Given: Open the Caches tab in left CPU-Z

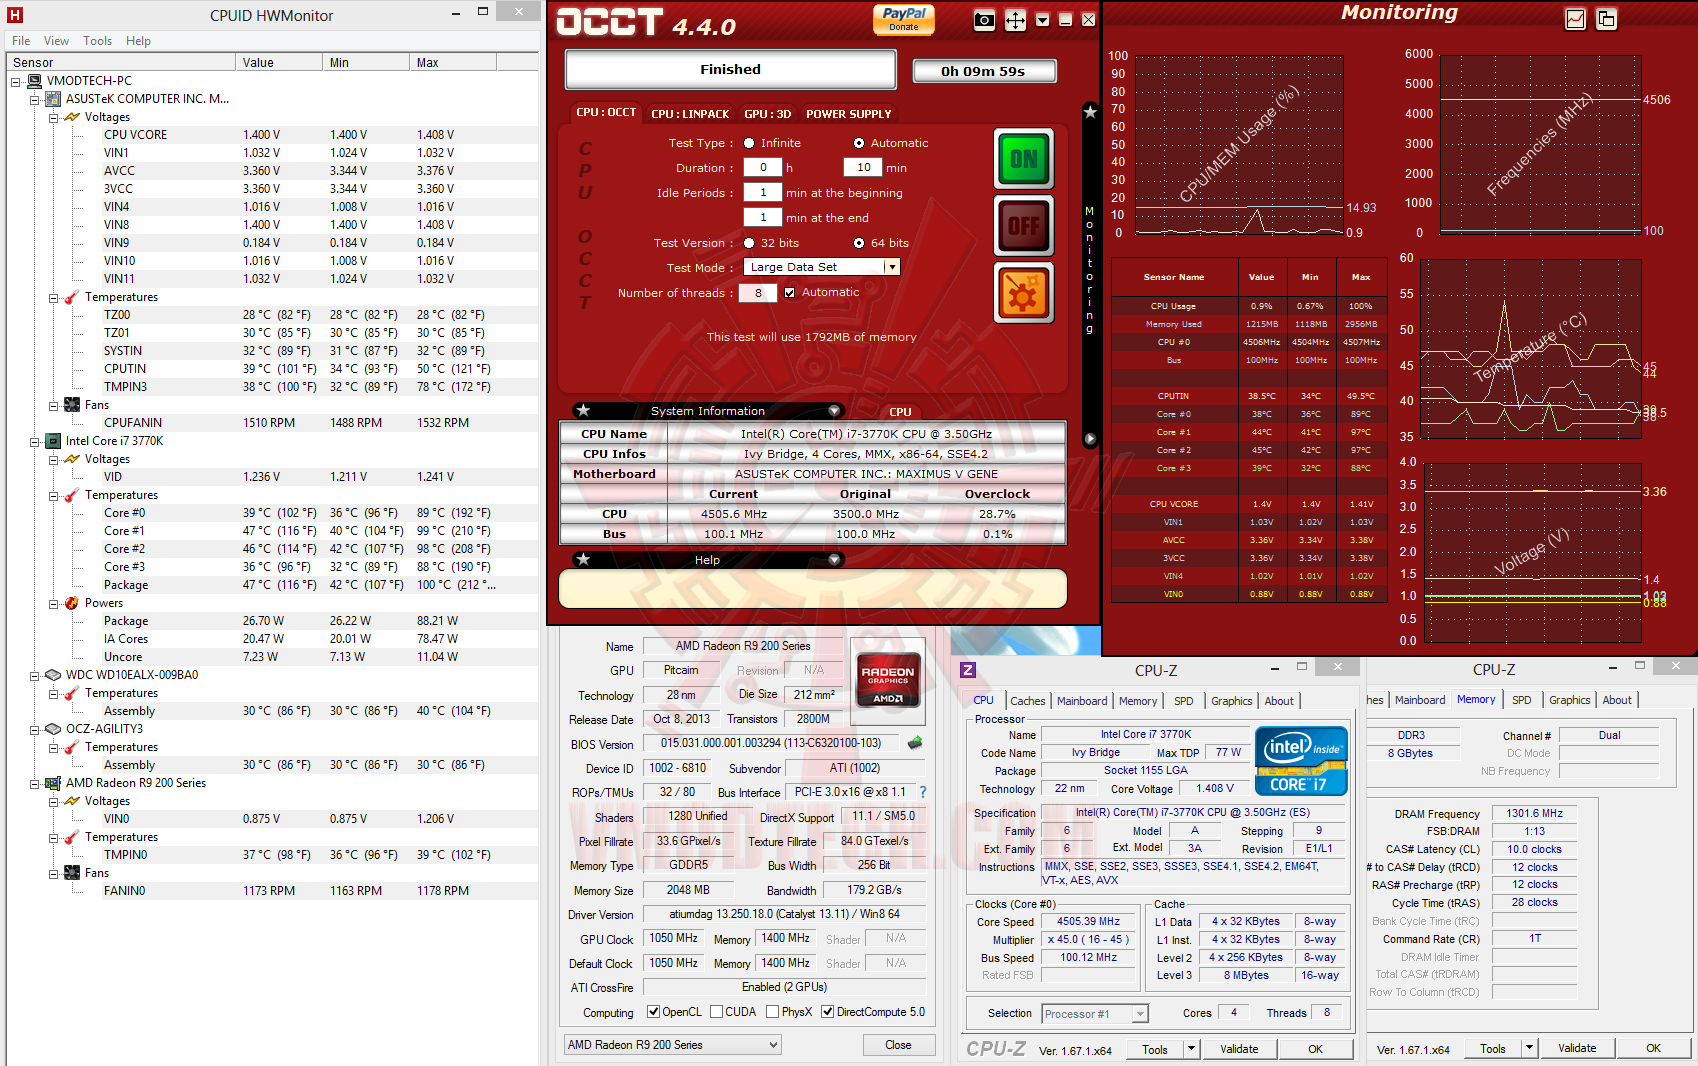Looking at the screenshot, I should 1028,701.
